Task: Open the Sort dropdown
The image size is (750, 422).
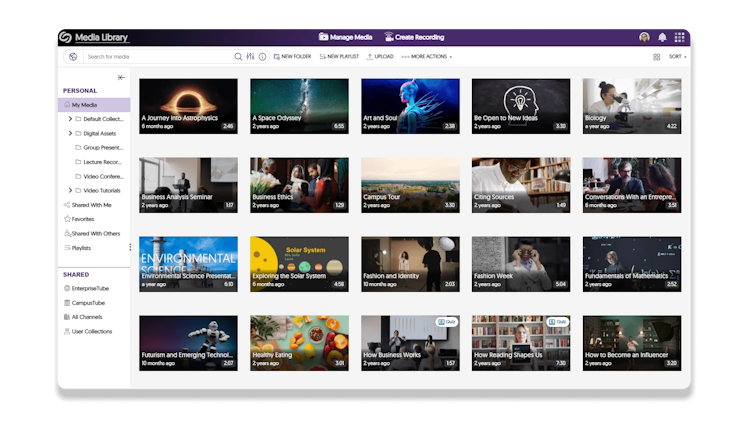Action: tap(677, 56)
